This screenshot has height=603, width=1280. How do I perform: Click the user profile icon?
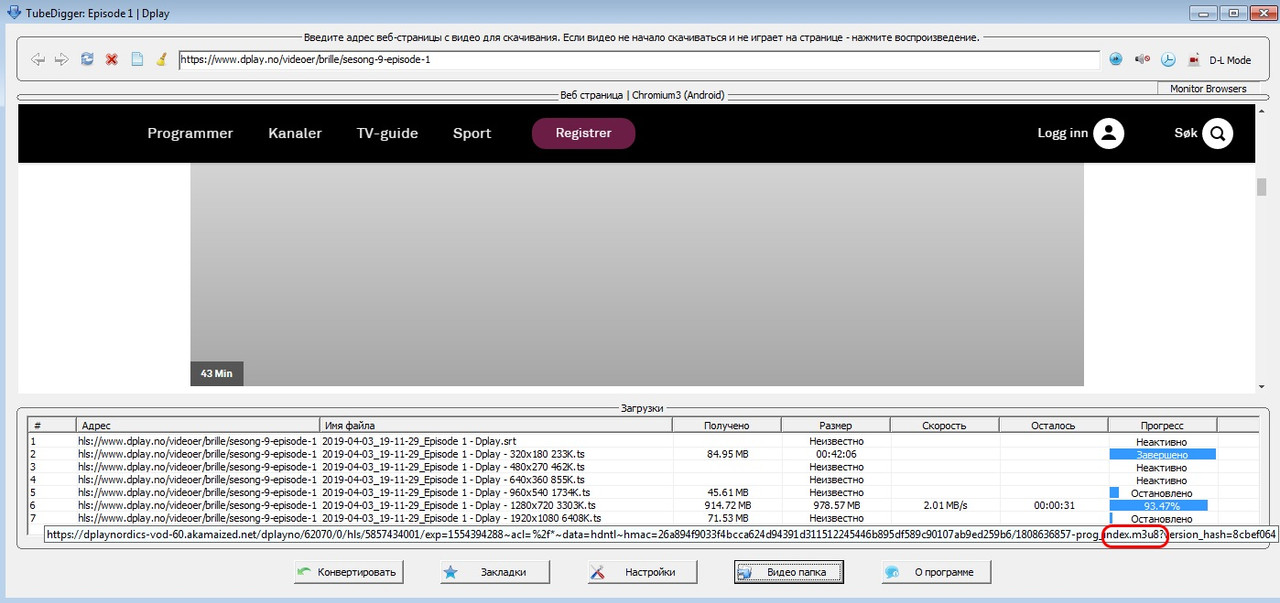[1109, 133]
